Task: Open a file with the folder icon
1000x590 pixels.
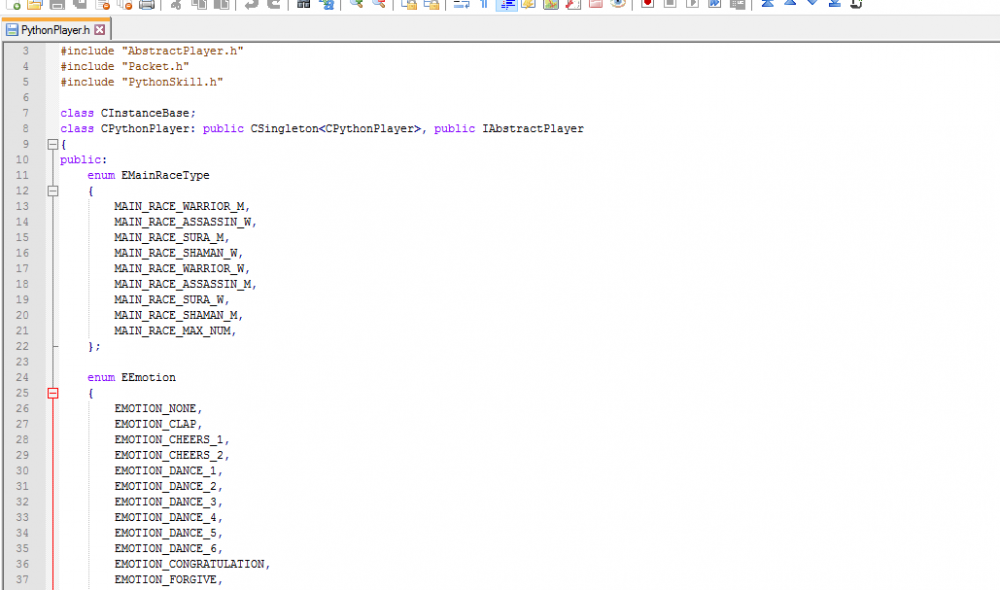Action: pos(35,4)
